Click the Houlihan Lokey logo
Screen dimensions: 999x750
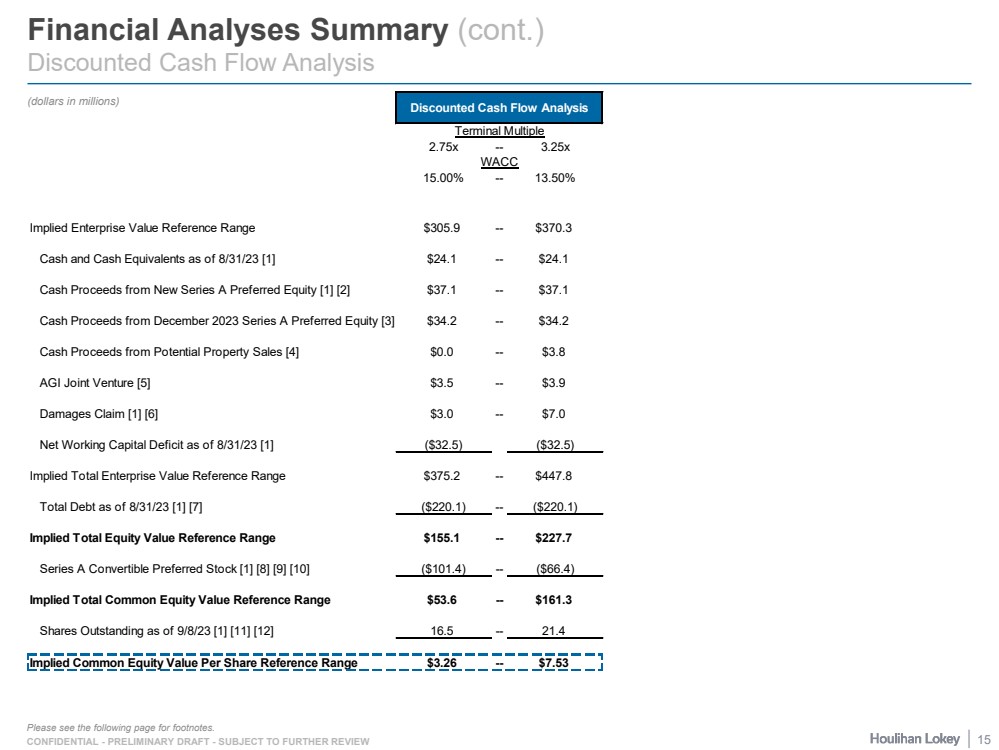click(914, 738)
